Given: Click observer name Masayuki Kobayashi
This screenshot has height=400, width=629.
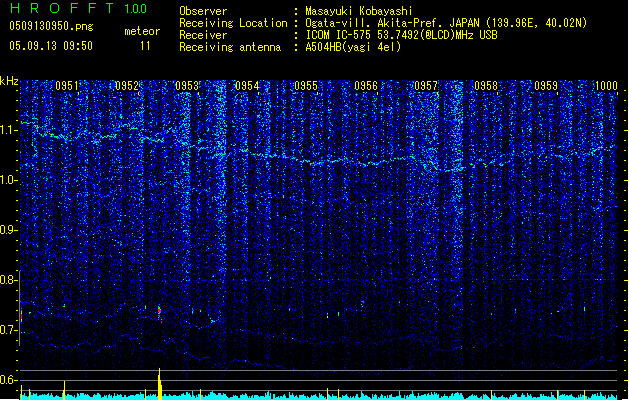Looking at the screenshot, I should (359, 11).
